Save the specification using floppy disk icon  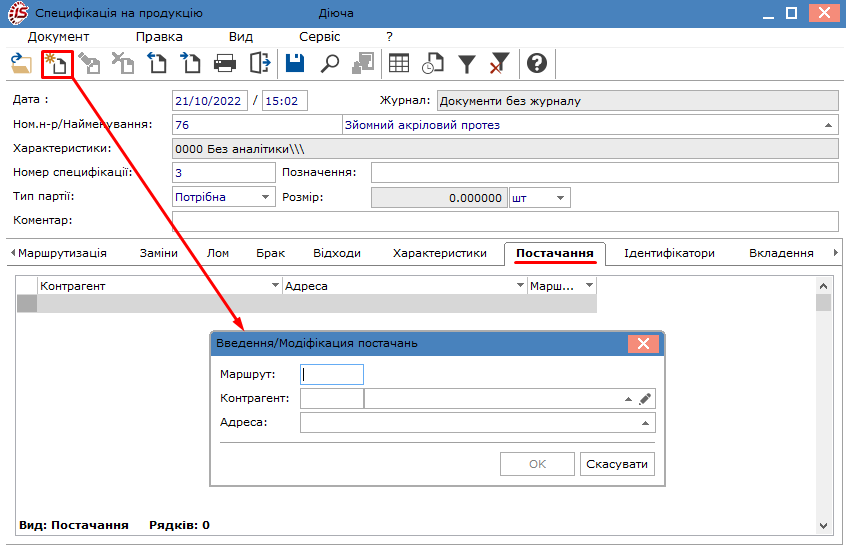tap(295, 64)
